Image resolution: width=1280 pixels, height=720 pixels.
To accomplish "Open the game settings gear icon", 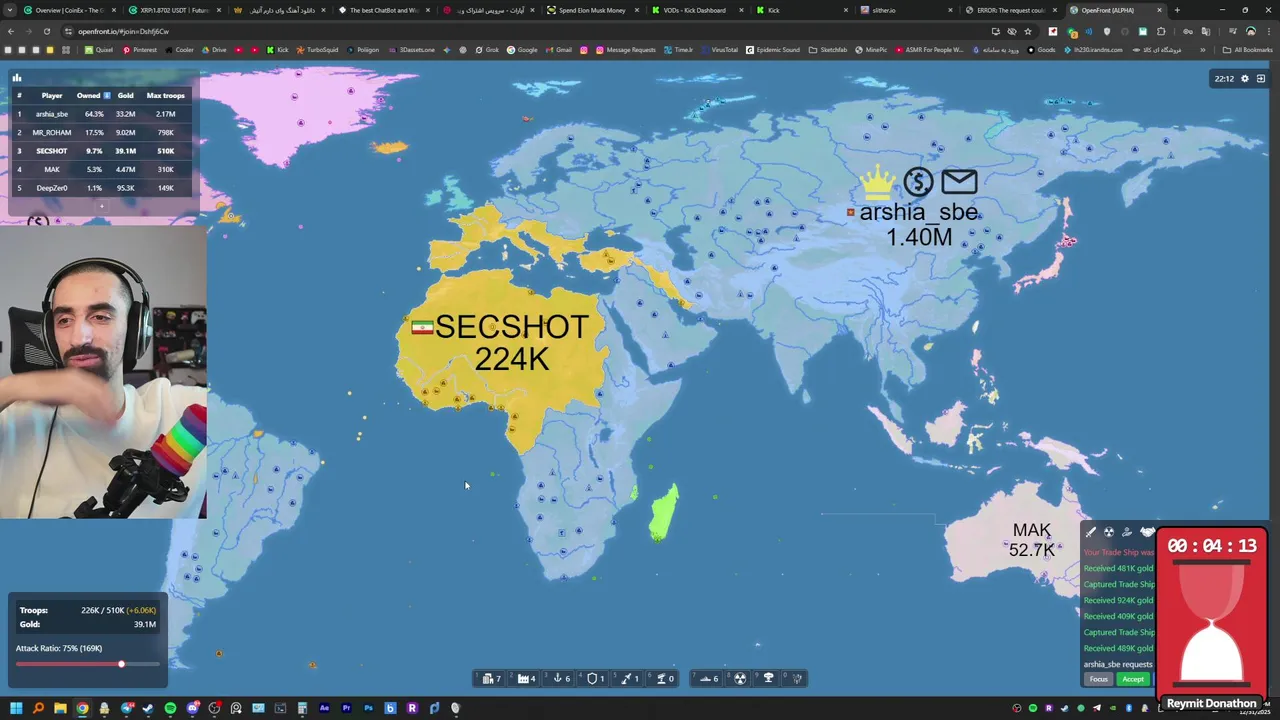I will pyautogui.click(x=1245, y=79).
